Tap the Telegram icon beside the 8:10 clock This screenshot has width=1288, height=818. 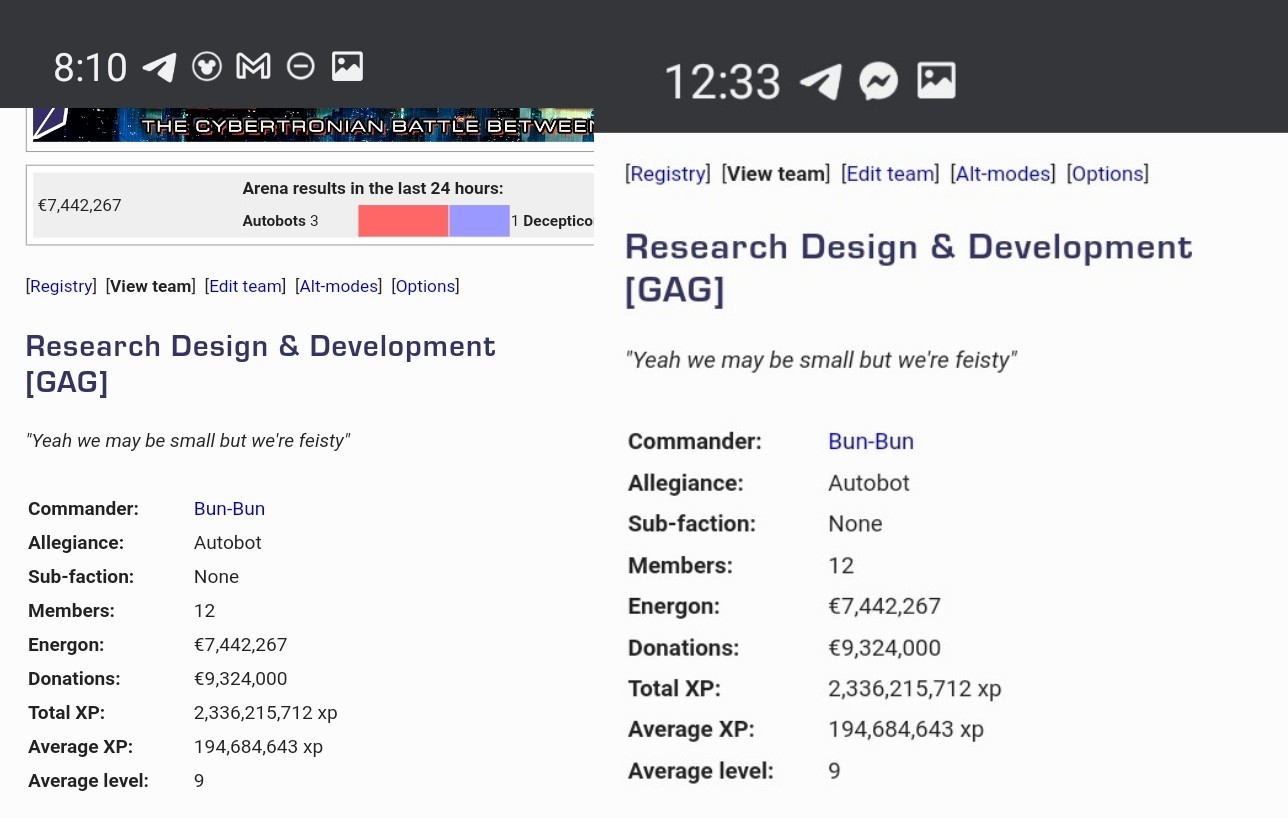coord(160,67)
